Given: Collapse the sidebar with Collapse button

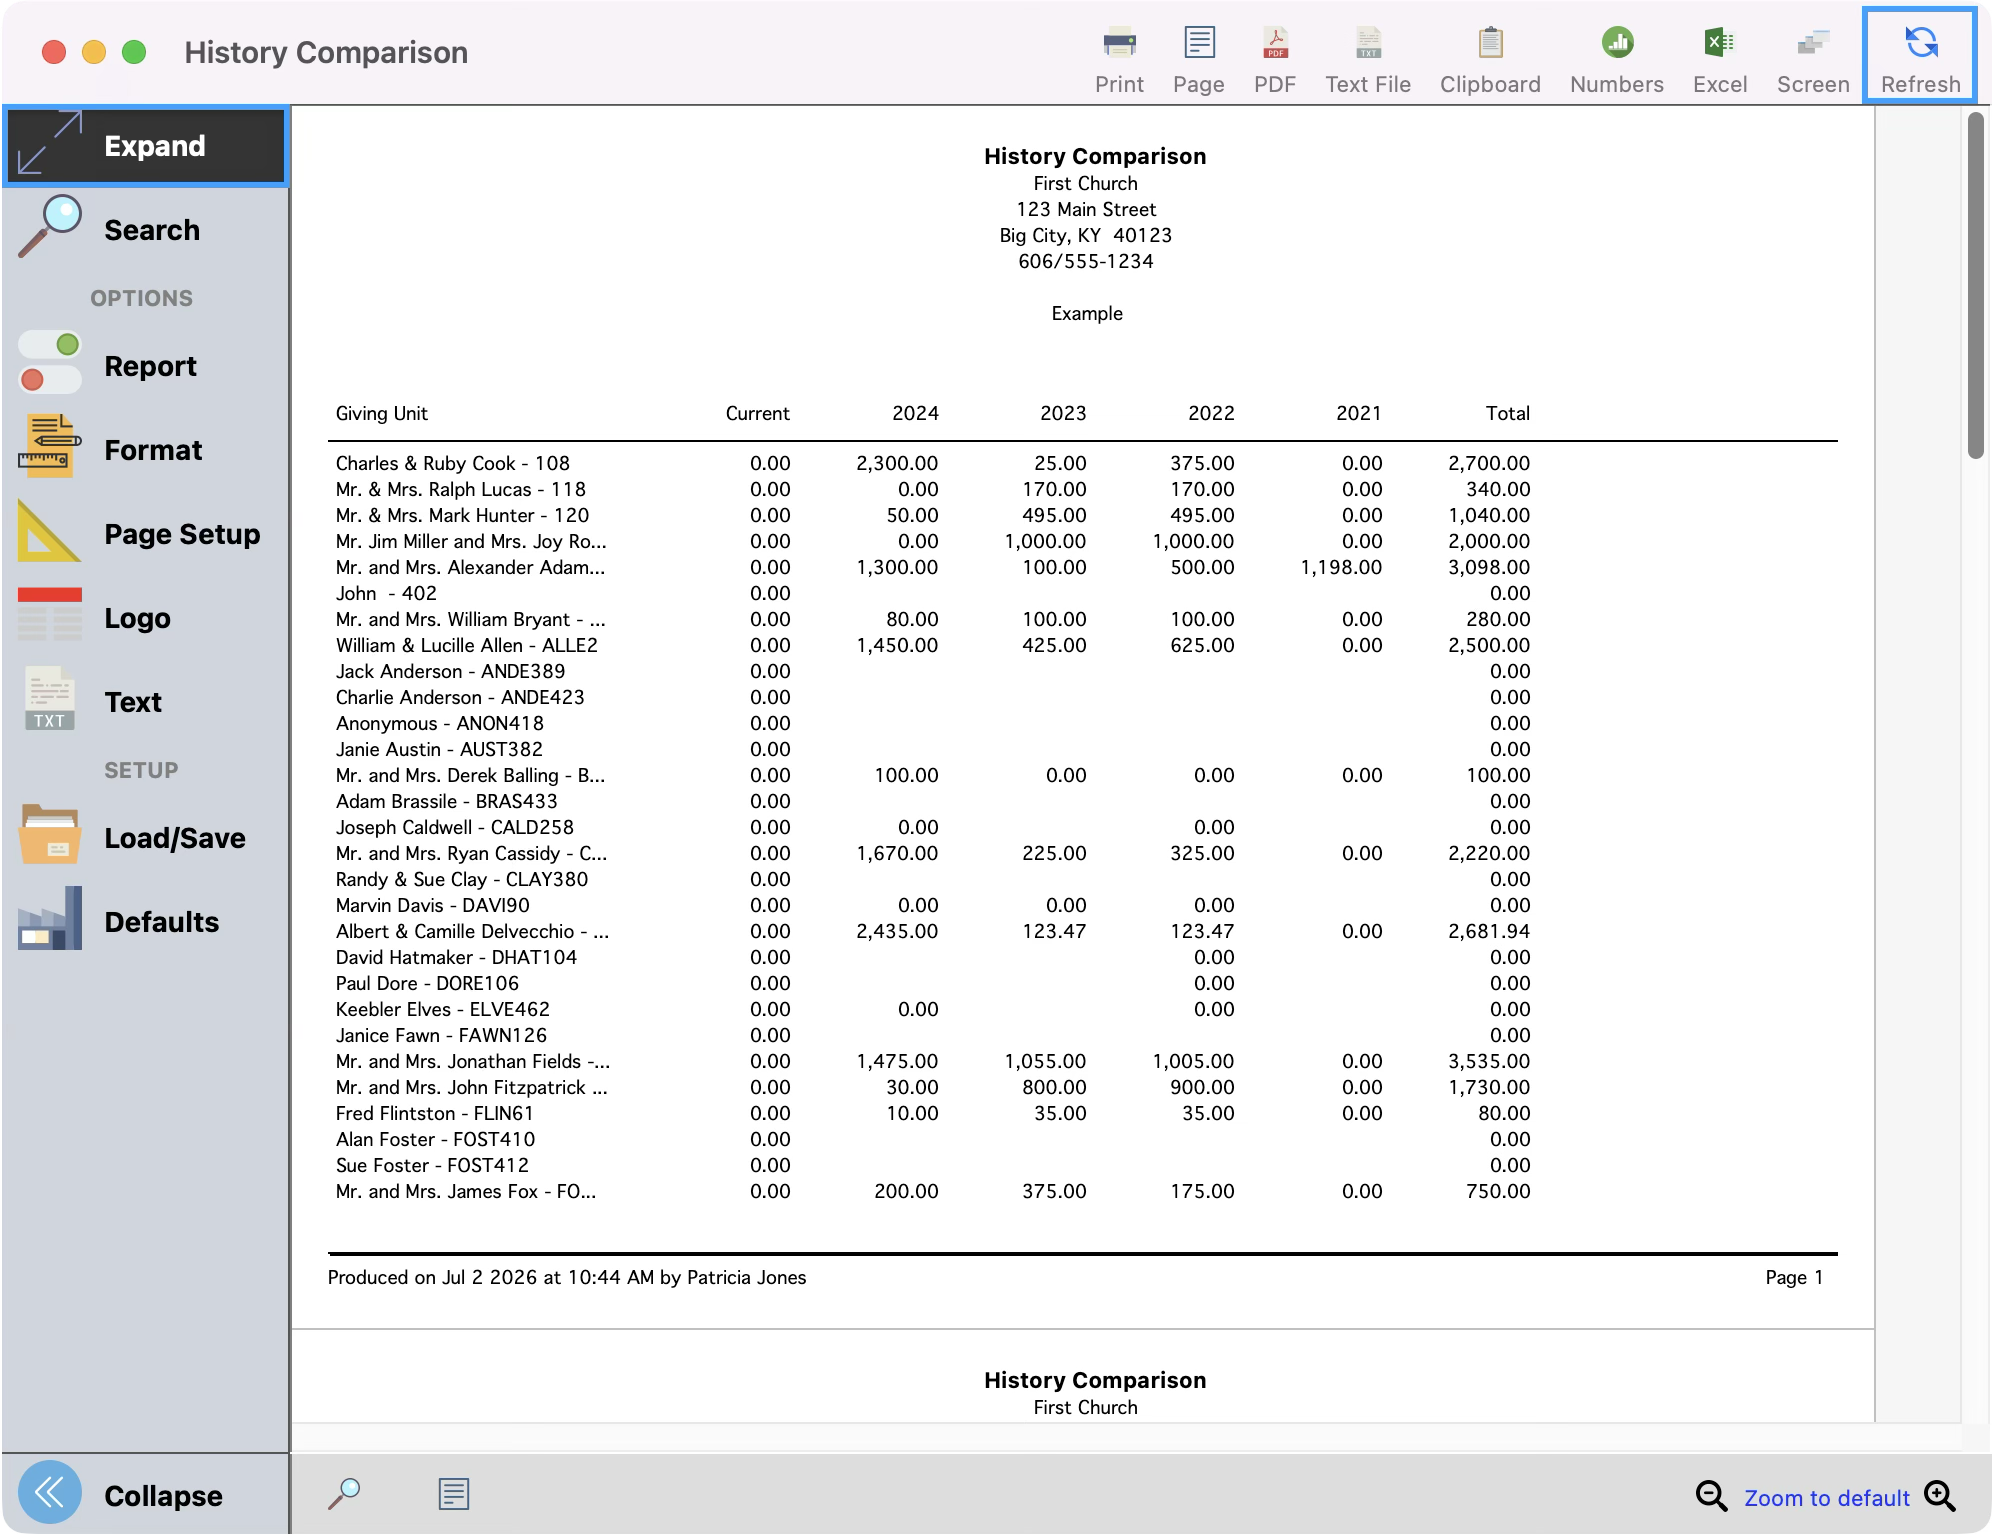Looking at the screenshot, I should pyautogui.click(x=147, y=1495).
